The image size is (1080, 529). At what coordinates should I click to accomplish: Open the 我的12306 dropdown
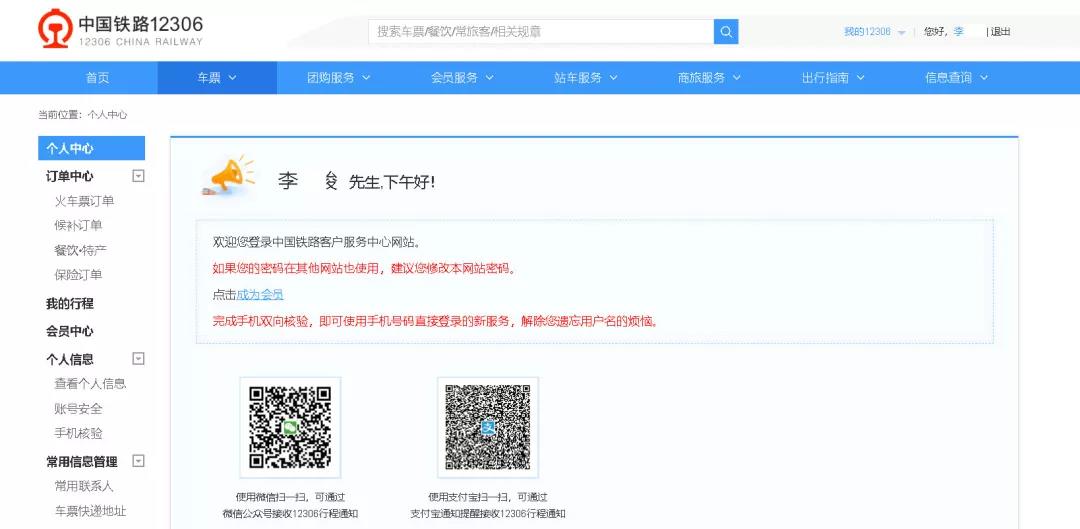[873, 32]
